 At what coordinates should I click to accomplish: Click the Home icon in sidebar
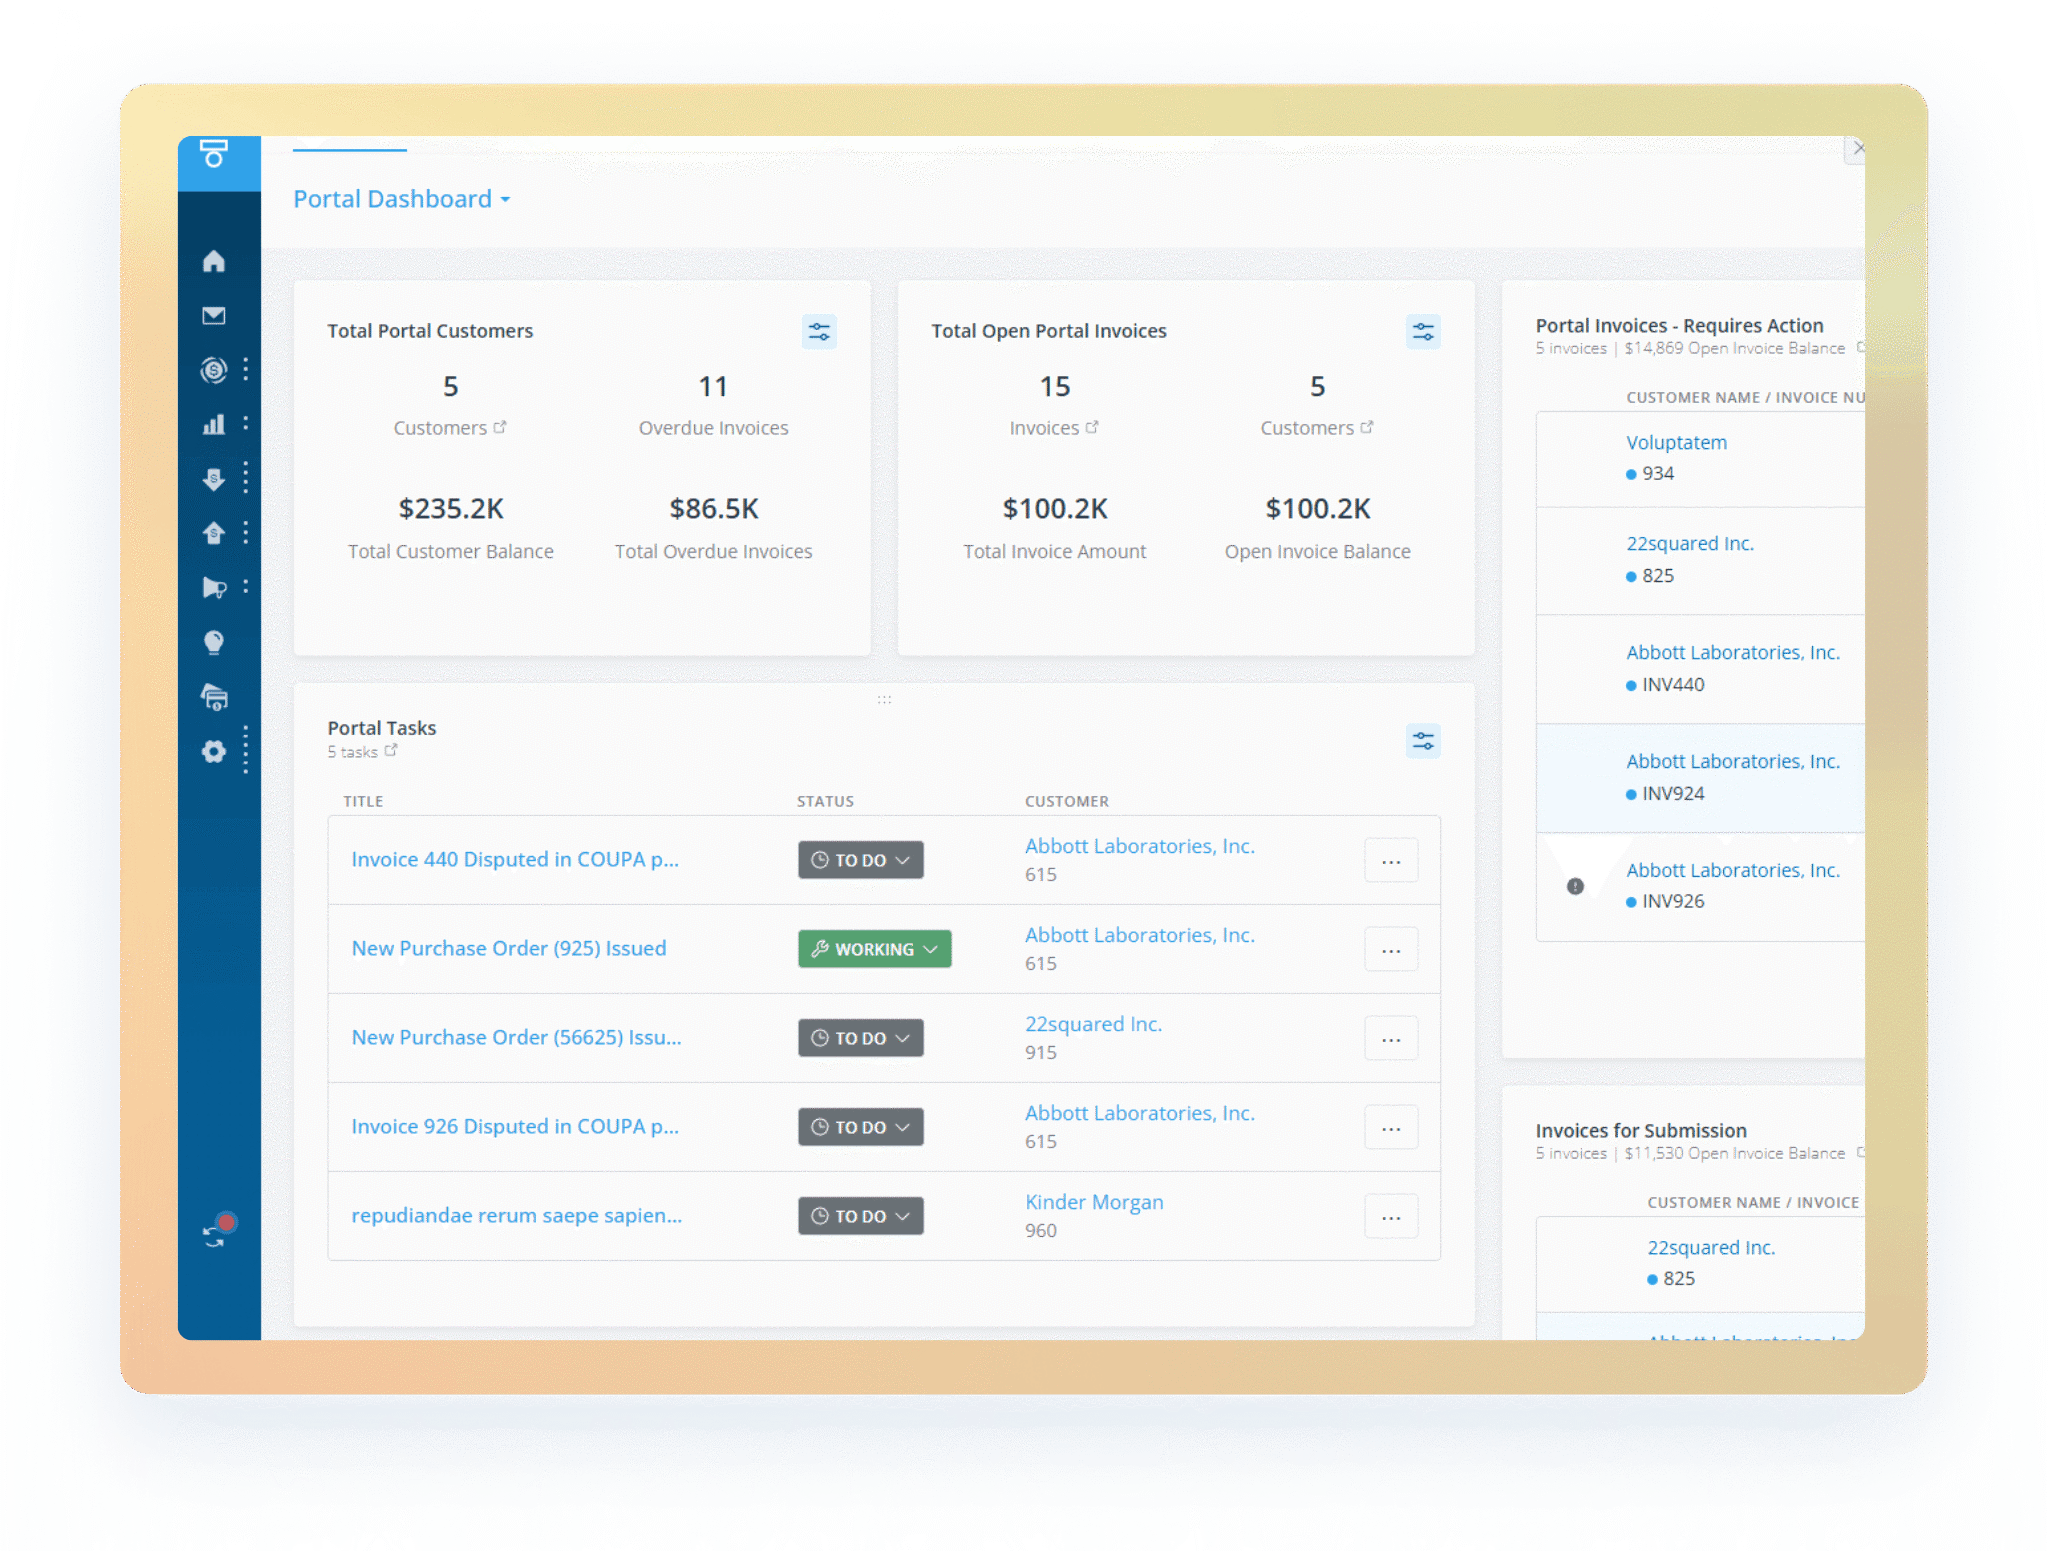pos(214,262)
